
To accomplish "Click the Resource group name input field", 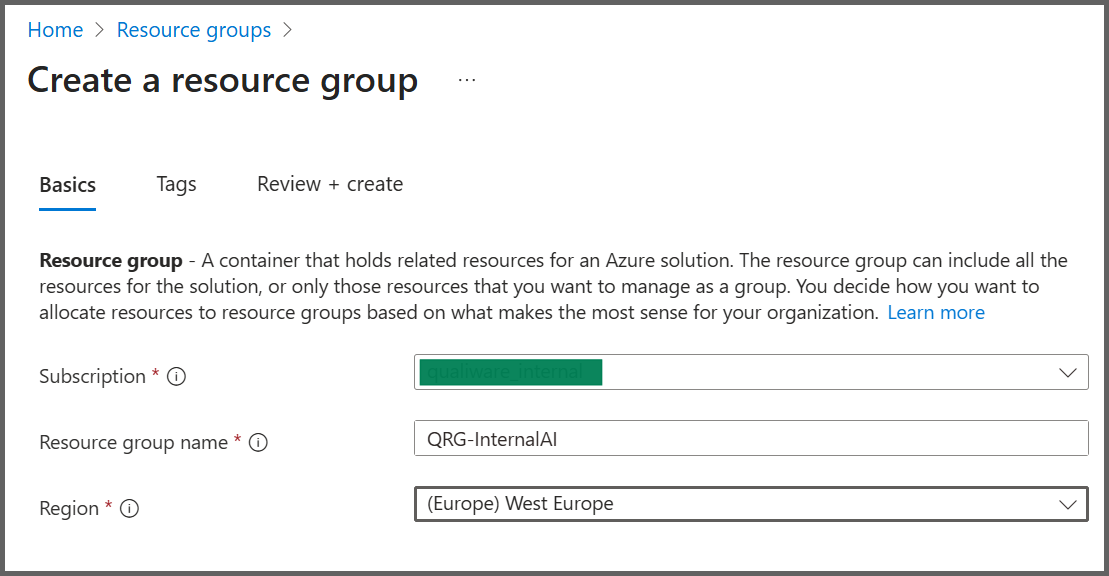I will click(x=750, y=437).
